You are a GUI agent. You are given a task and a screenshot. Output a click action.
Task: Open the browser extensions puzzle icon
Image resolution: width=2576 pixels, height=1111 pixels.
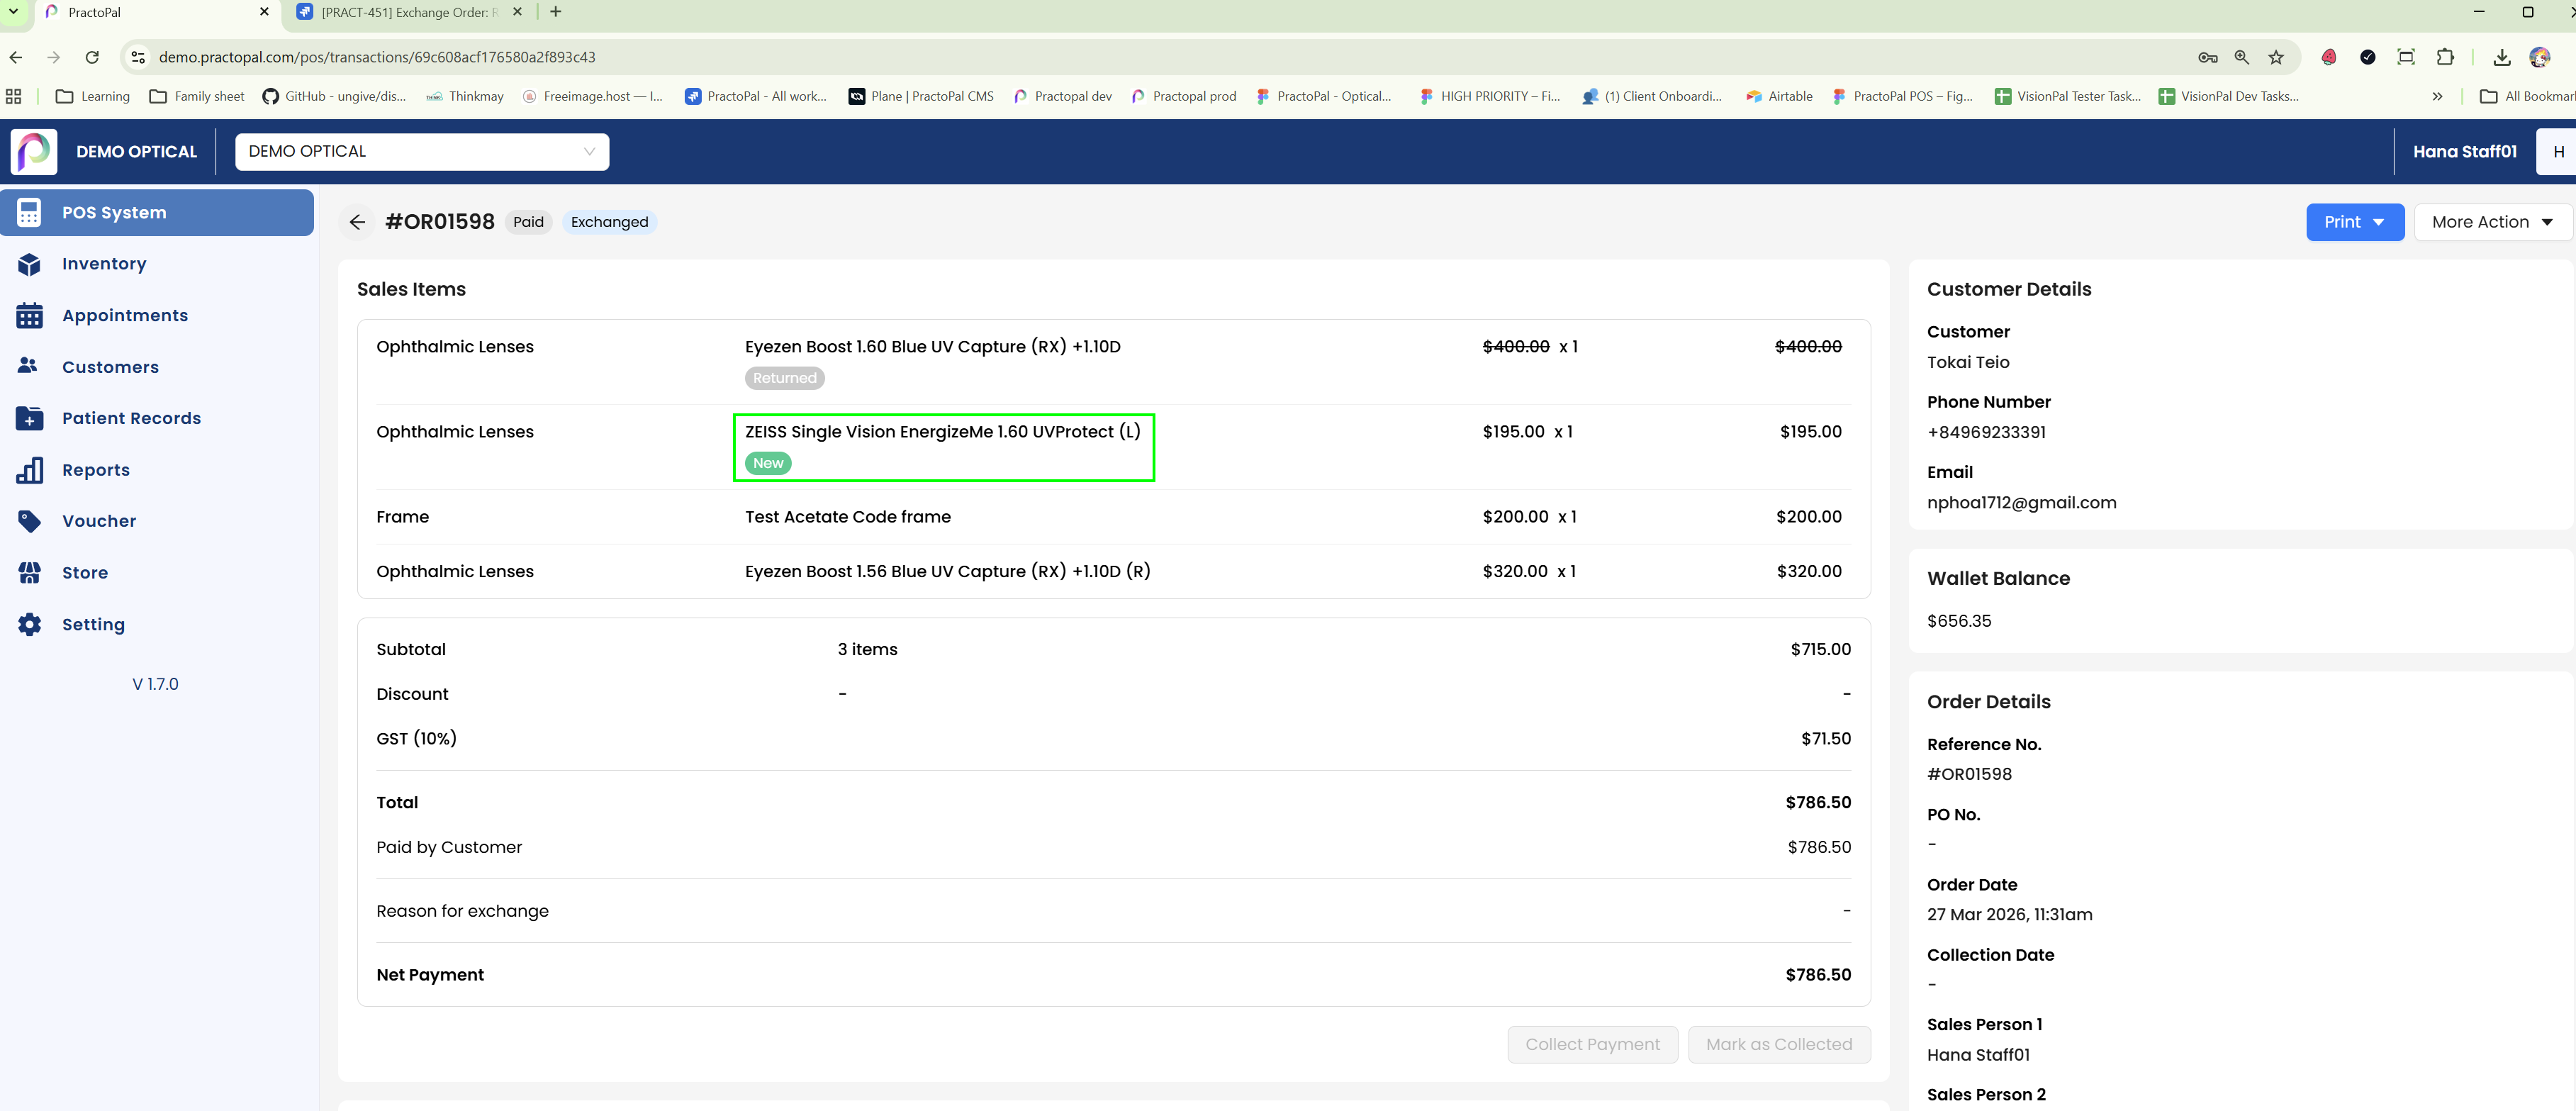(2446, 57)
